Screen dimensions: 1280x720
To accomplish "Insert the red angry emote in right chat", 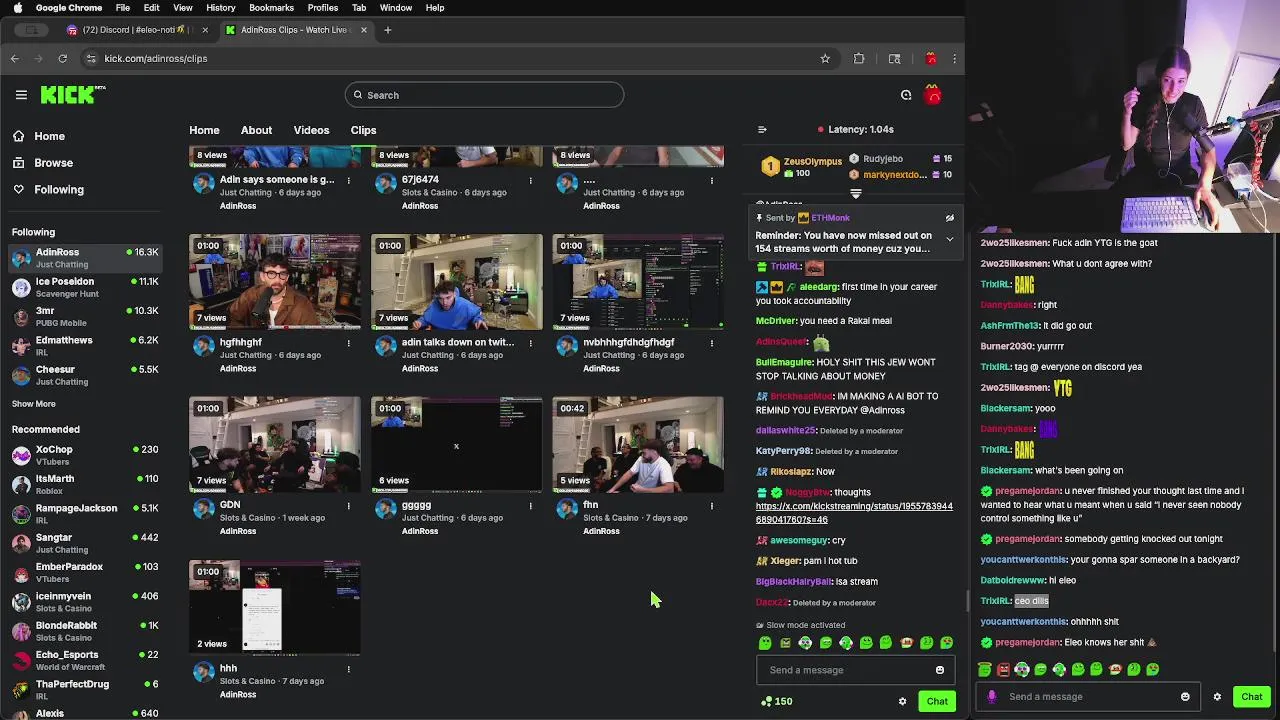I will 1003,670.
